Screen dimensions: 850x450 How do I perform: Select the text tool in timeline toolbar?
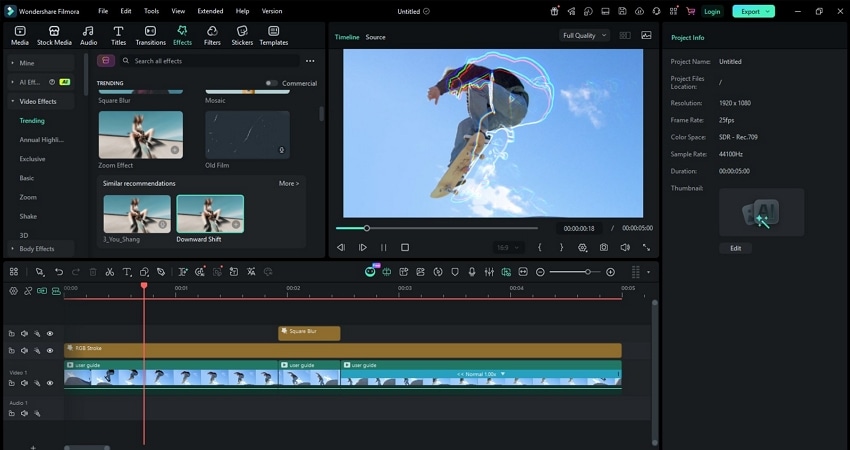pyautogui.click(x=126, y=272)
